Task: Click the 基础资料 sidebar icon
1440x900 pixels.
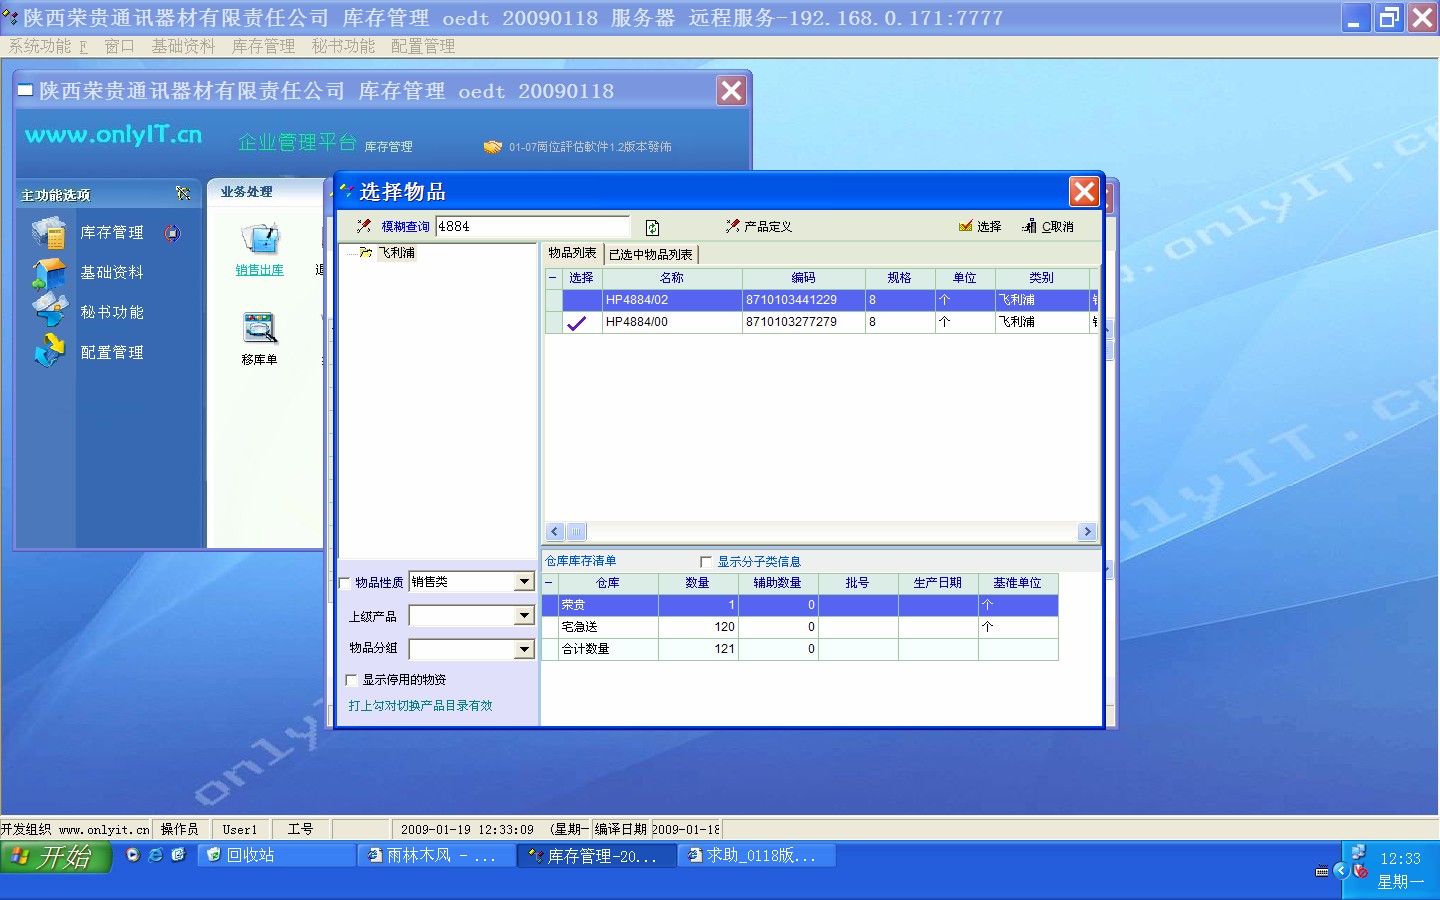Action: pos(48,273)
